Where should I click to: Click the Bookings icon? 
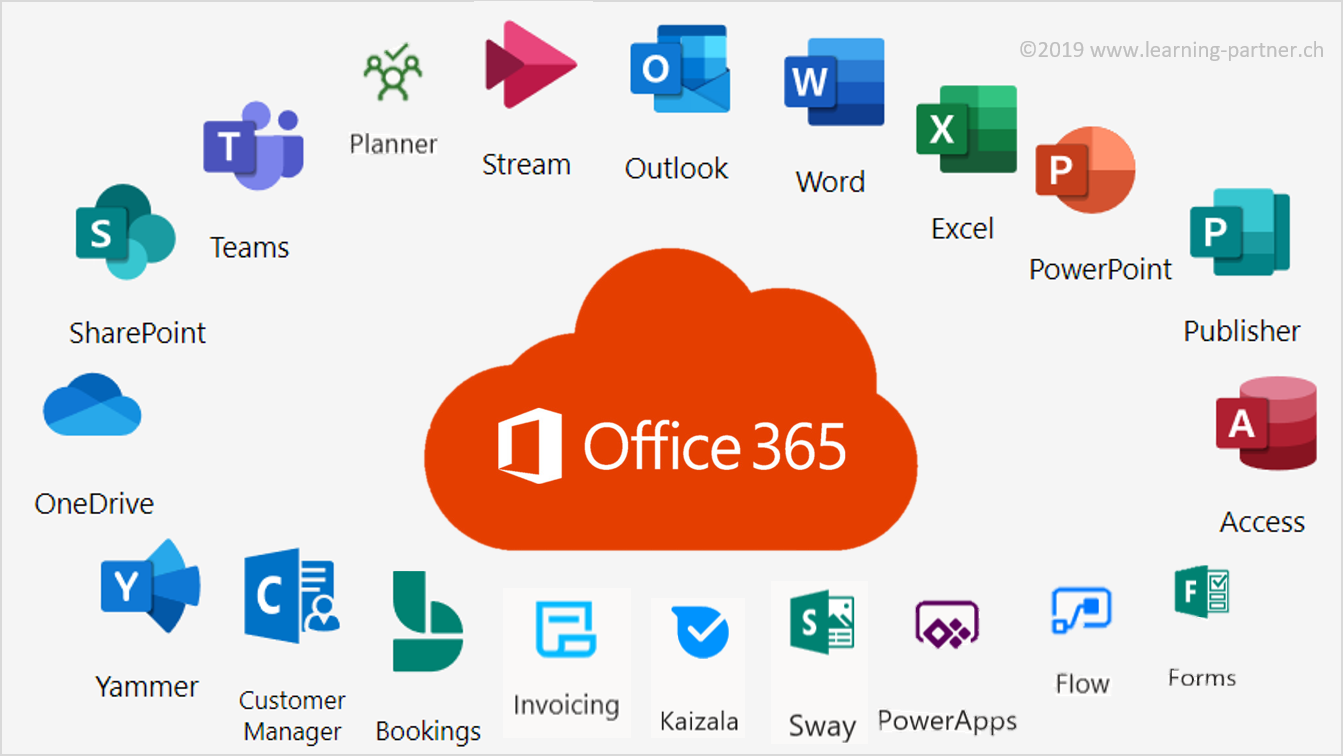(x=427, y=622)
